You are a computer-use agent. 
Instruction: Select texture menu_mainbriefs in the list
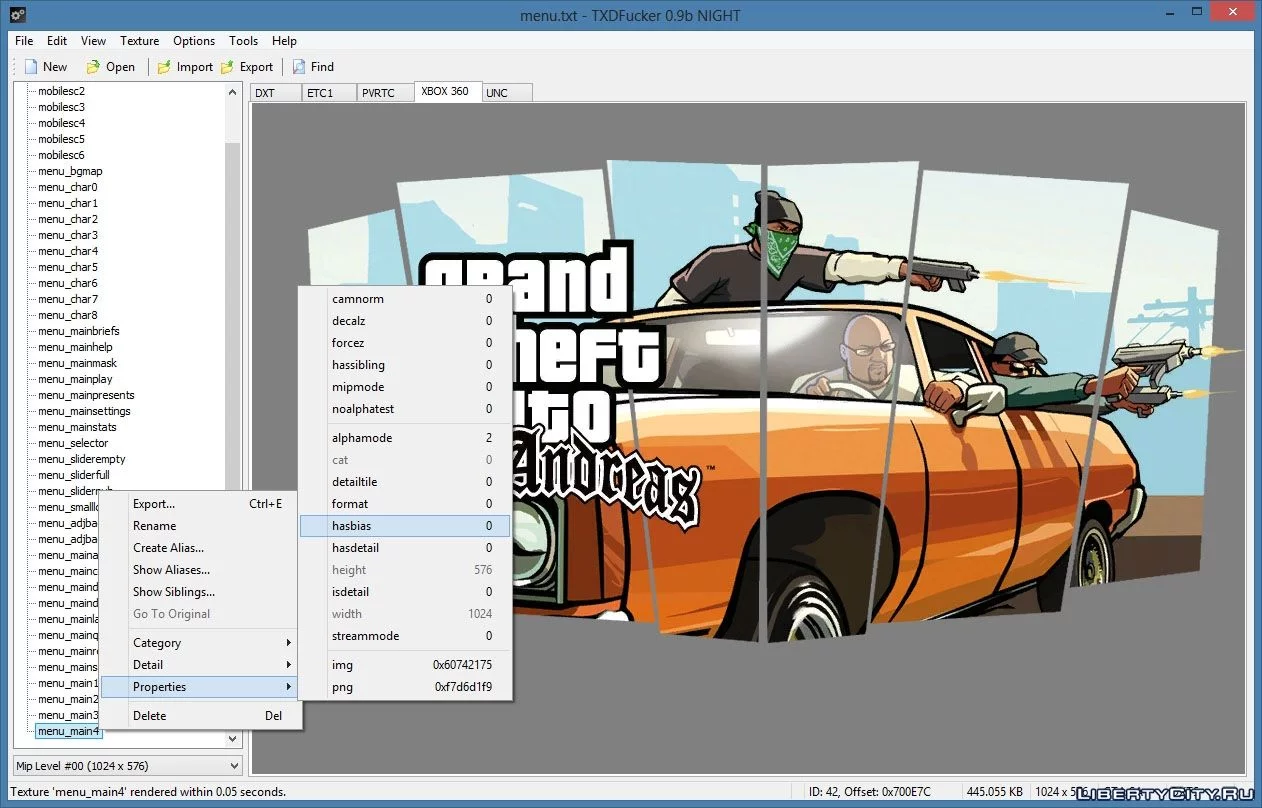coord(78,331)
